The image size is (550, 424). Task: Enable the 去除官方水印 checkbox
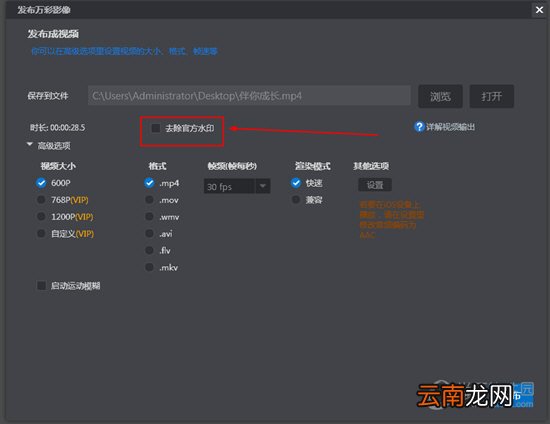point(155,128)
